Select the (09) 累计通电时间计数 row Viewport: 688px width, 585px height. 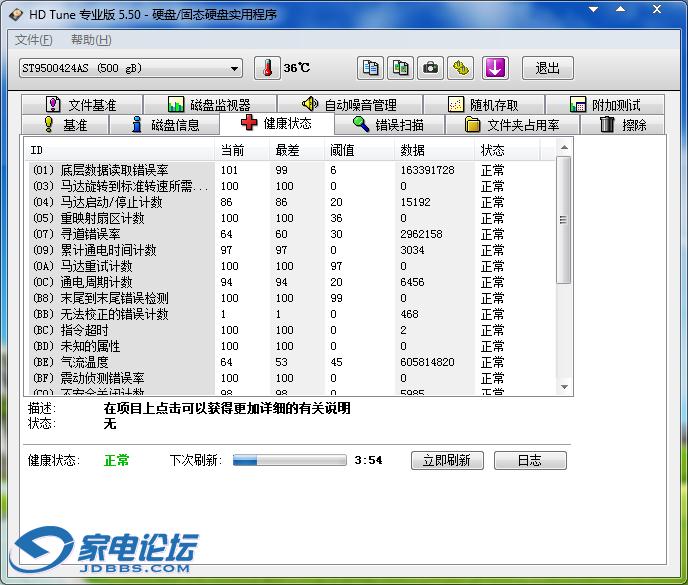(x=292, y=250)
